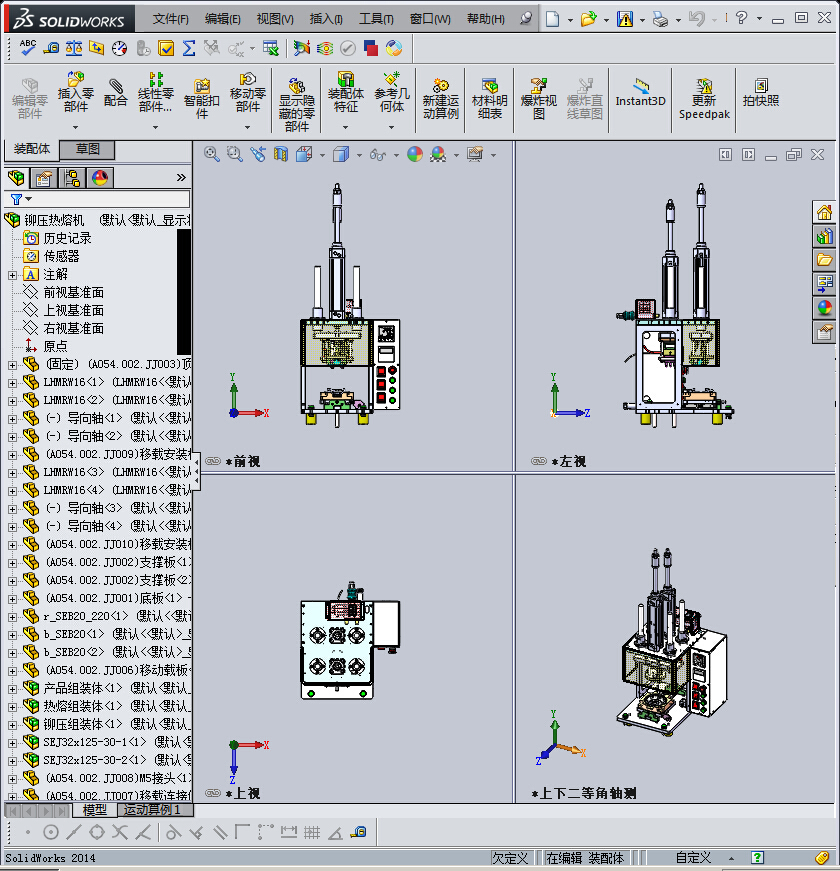Screen dimensions: 840x871
Task: Open Insert Components dropdown arrow
Action: tap(76, 127)
